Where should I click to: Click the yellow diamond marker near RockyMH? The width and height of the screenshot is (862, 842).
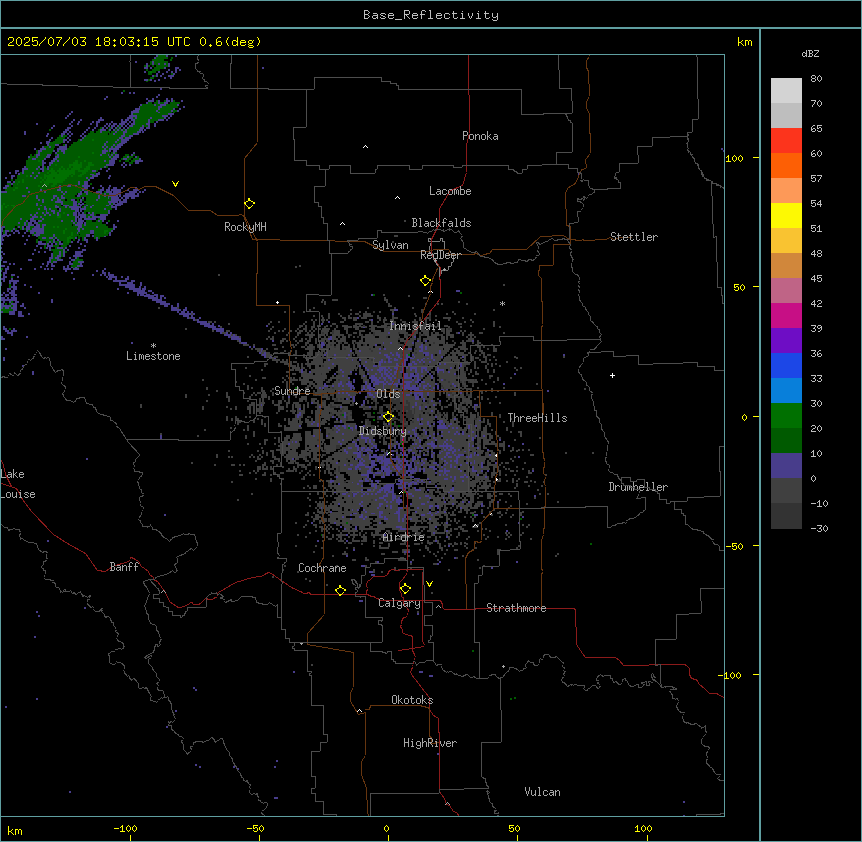pos(249,204)
